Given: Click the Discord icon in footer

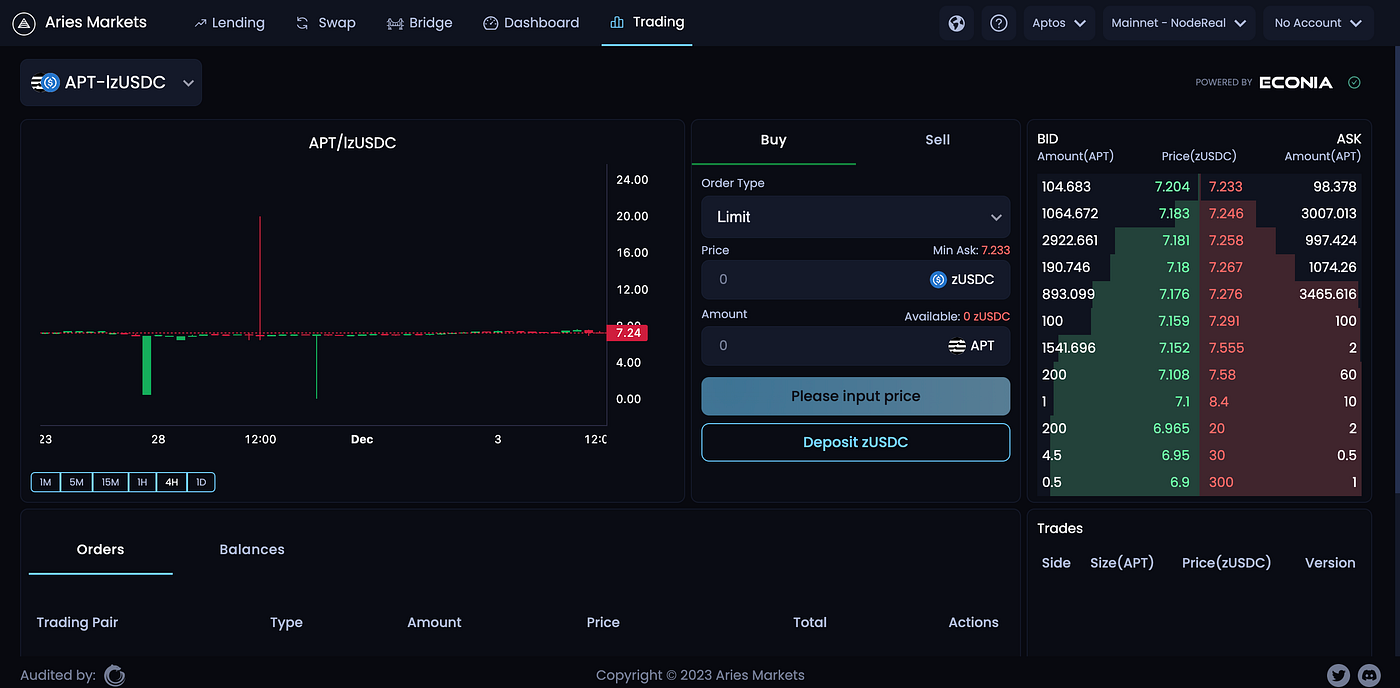Looking at the screenshot, I should point(1369,675).
